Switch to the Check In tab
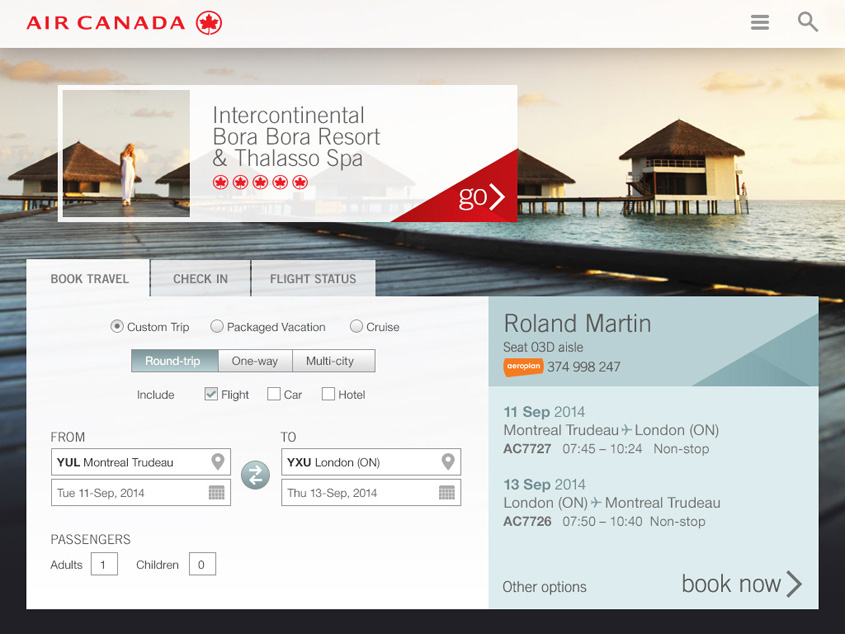 pyautogui.click(x=200, y=279)
